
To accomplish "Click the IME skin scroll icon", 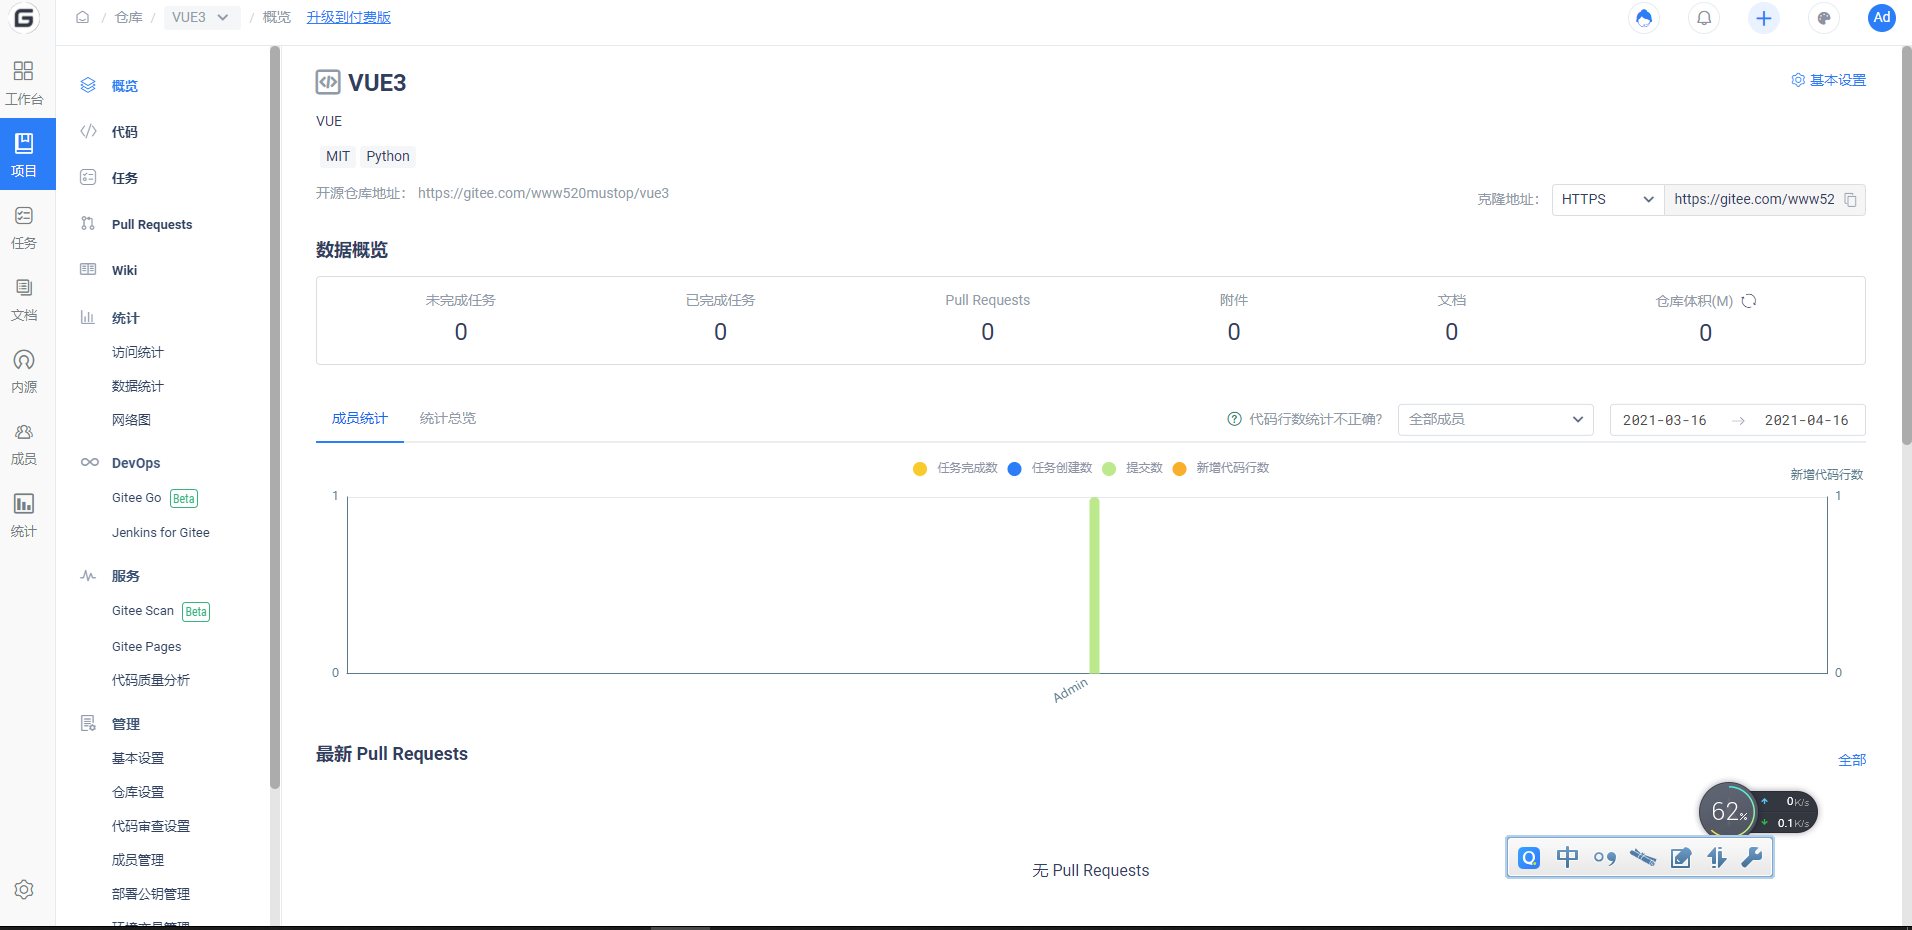I will click(1642, 858).
